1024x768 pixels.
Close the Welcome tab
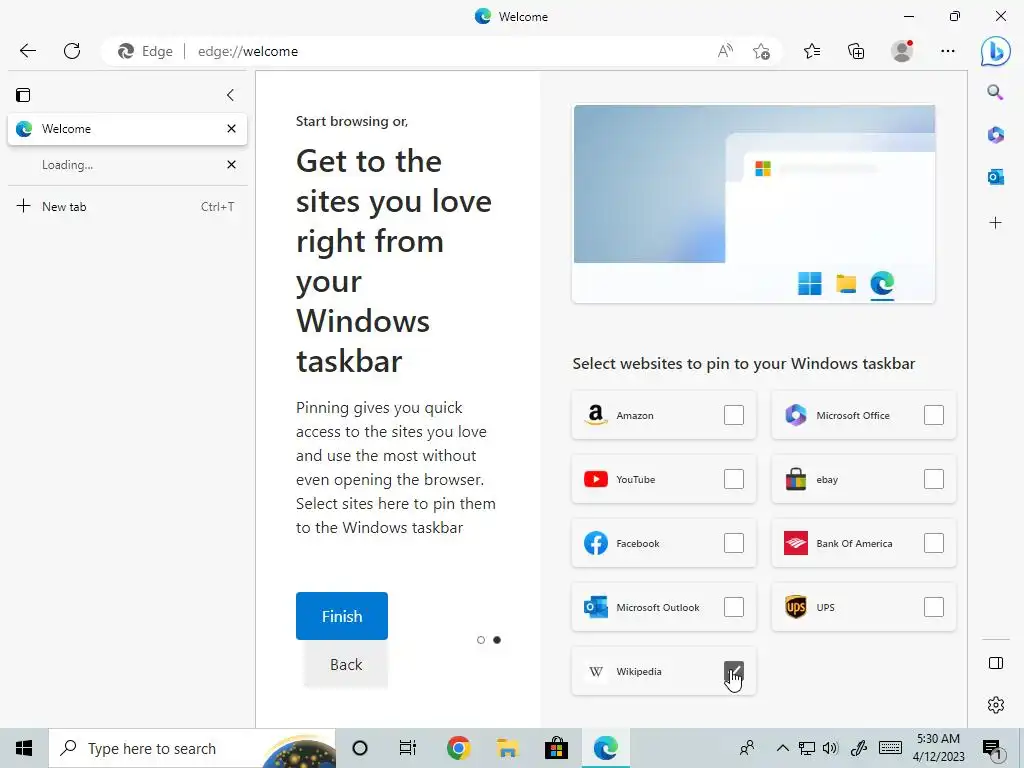coord(231,129)
